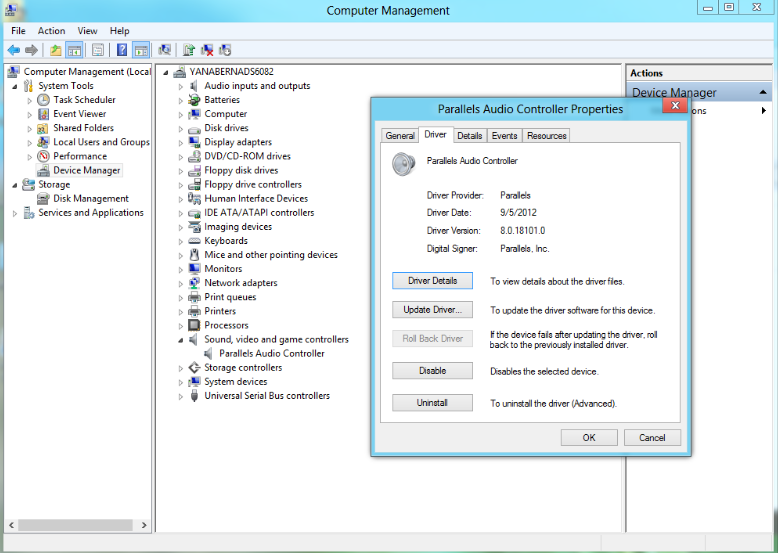This screenshot has width=778, height=553.
Task: Click the Network adapters category icon
Action: [x=194, y=283]
